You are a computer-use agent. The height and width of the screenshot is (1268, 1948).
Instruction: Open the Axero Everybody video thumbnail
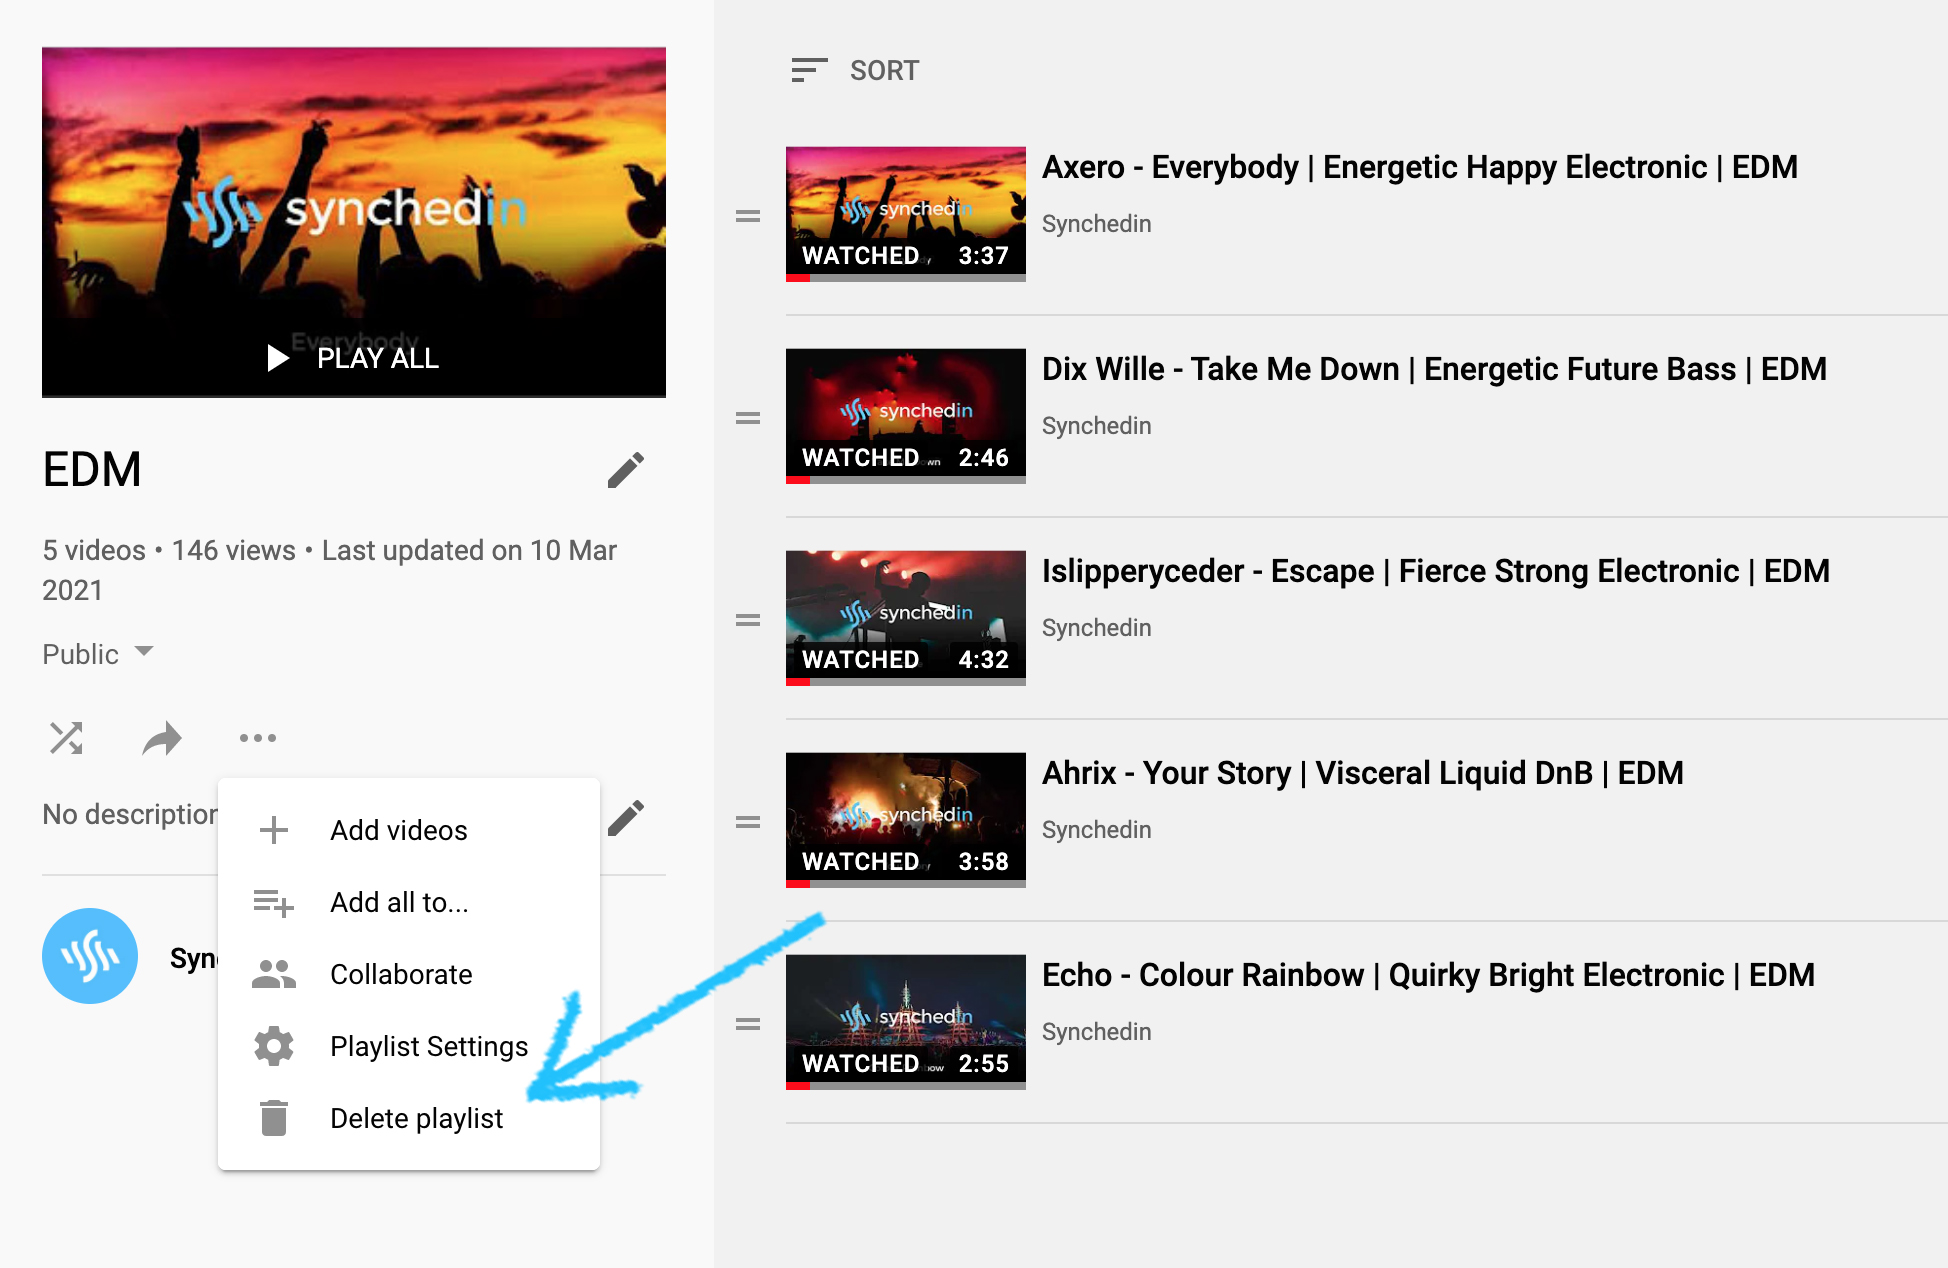coord(906,214)
